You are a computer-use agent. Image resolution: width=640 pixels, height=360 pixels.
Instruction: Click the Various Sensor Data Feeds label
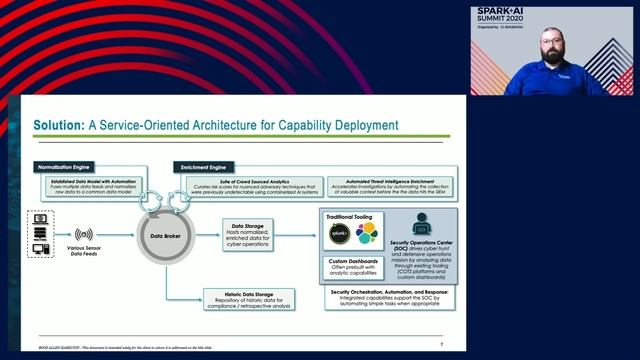point(84,251)
